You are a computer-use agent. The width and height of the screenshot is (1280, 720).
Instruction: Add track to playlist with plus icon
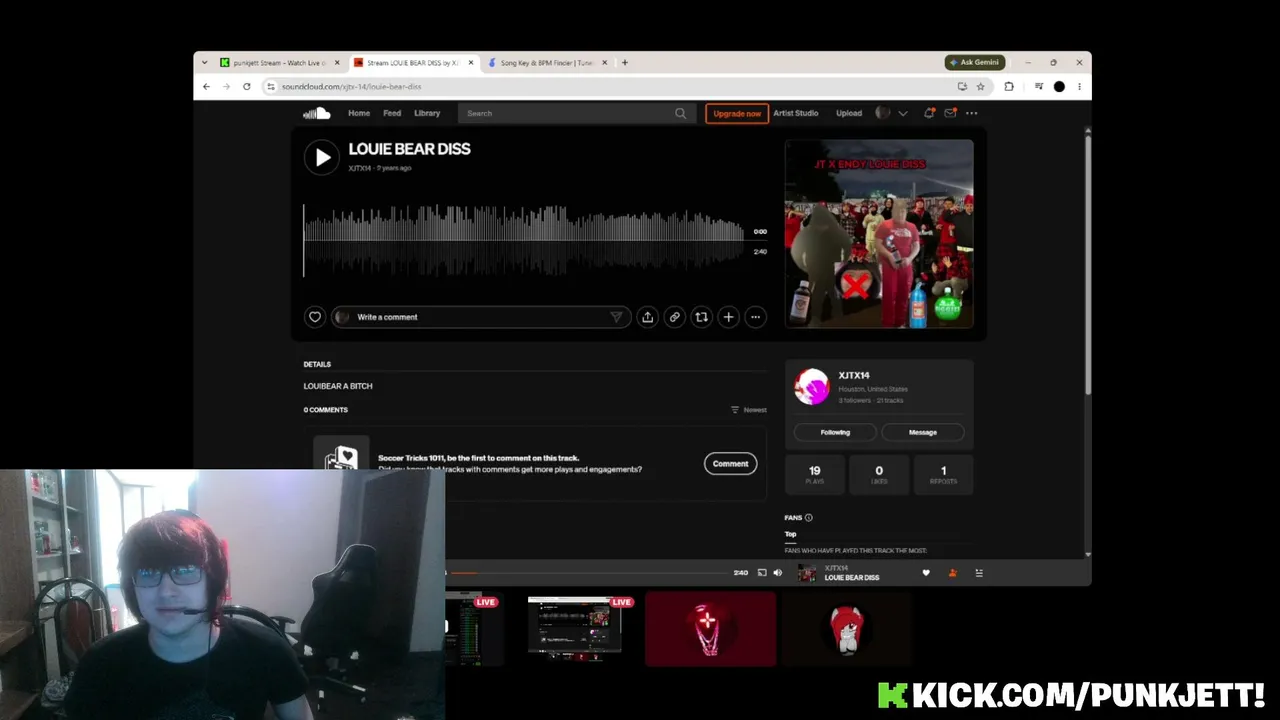[729, 317]
